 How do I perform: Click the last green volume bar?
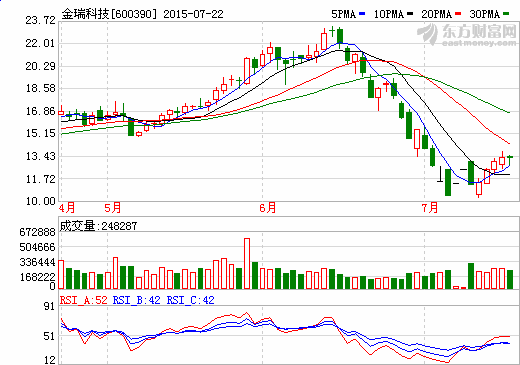pos(510,279)
